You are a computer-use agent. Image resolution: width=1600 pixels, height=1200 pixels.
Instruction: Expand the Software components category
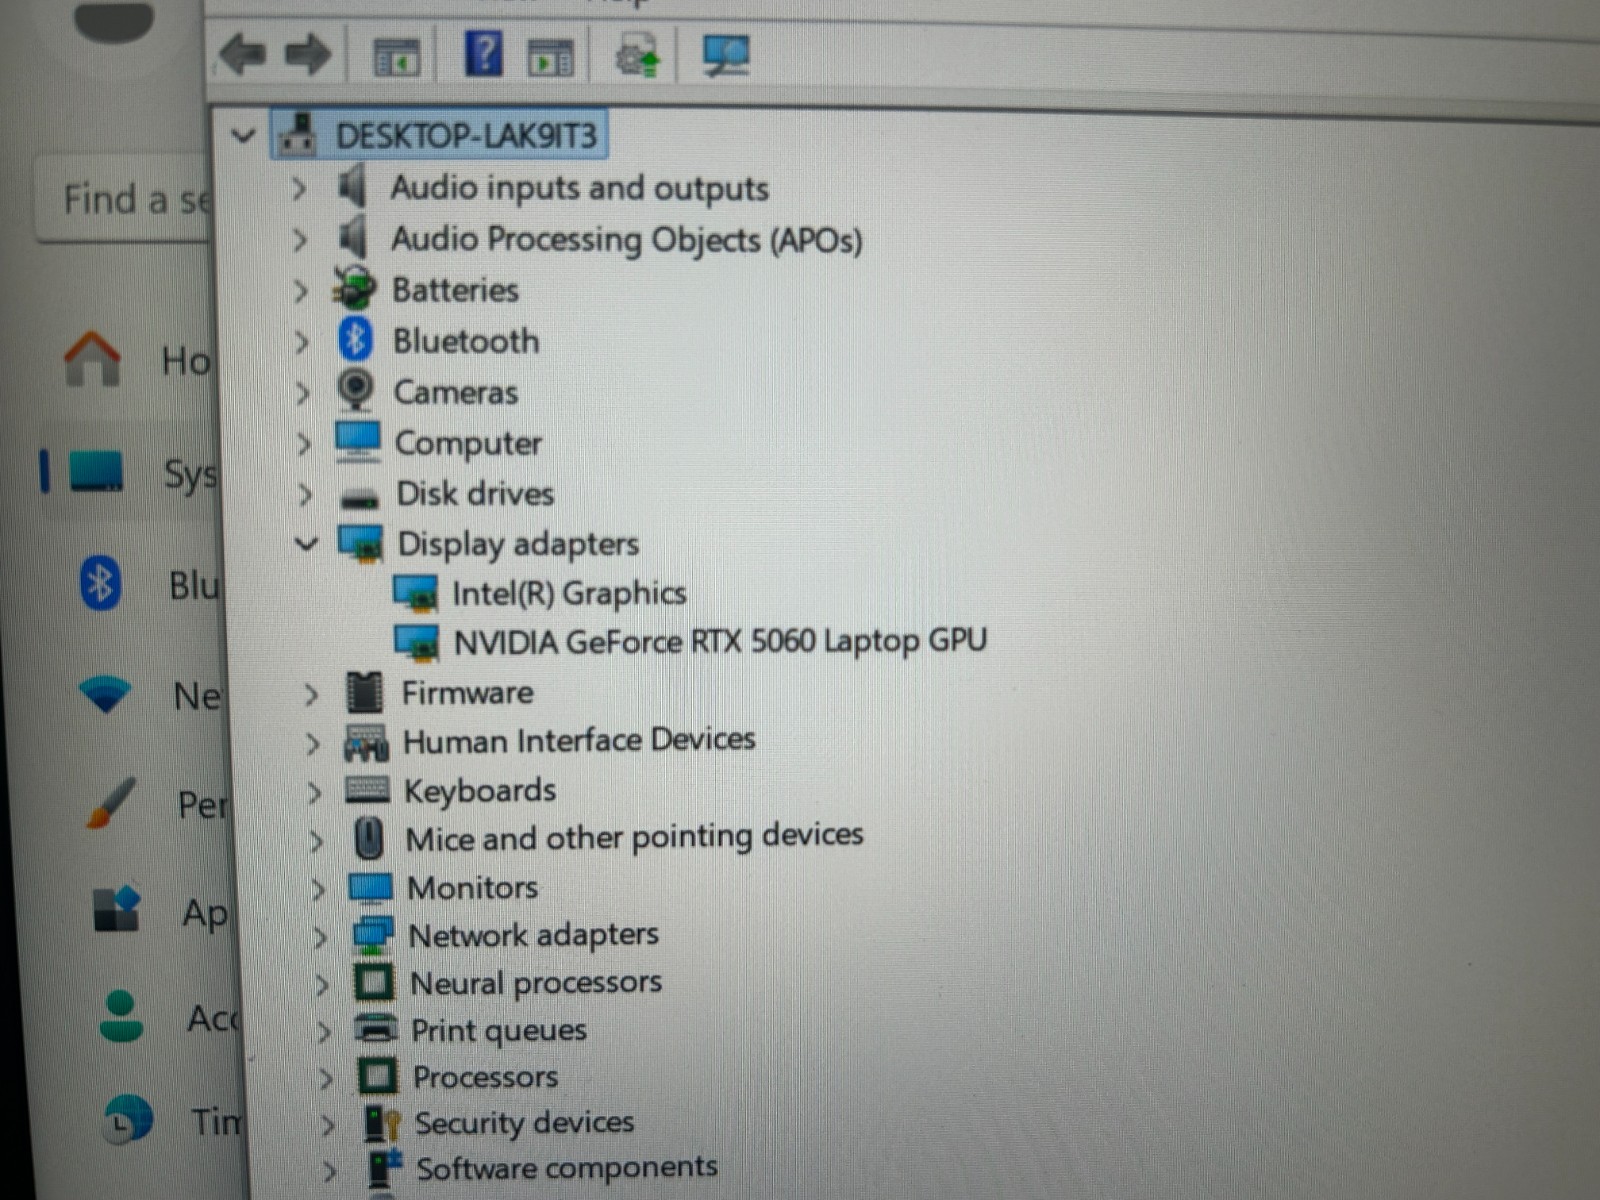coord(330,1170)
